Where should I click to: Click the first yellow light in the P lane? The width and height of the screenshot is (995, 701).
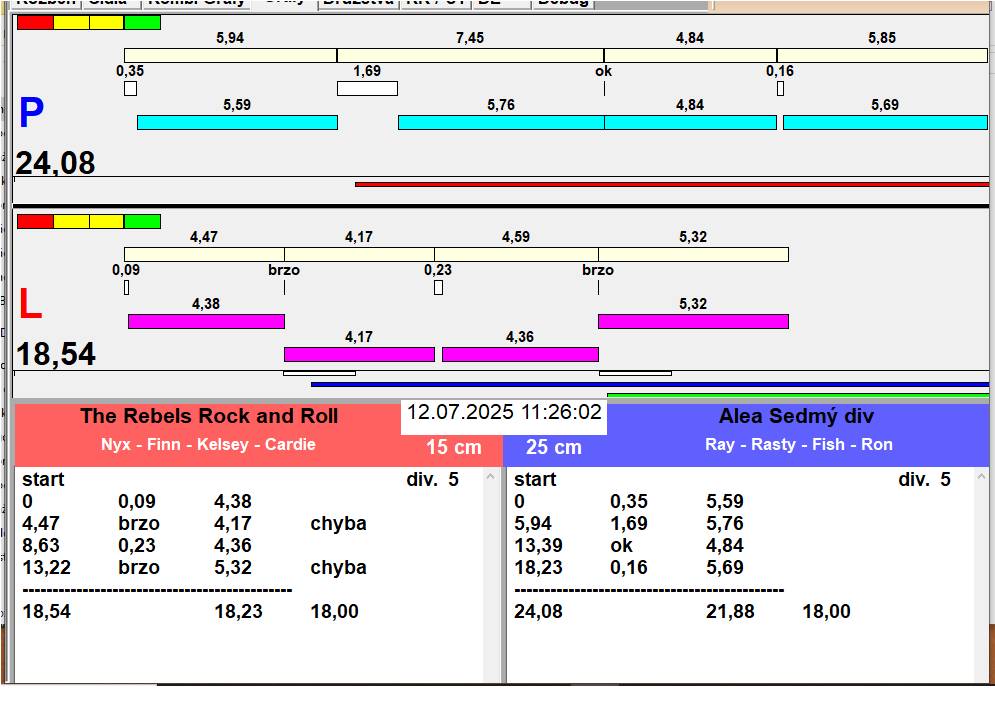pos(71,23)
